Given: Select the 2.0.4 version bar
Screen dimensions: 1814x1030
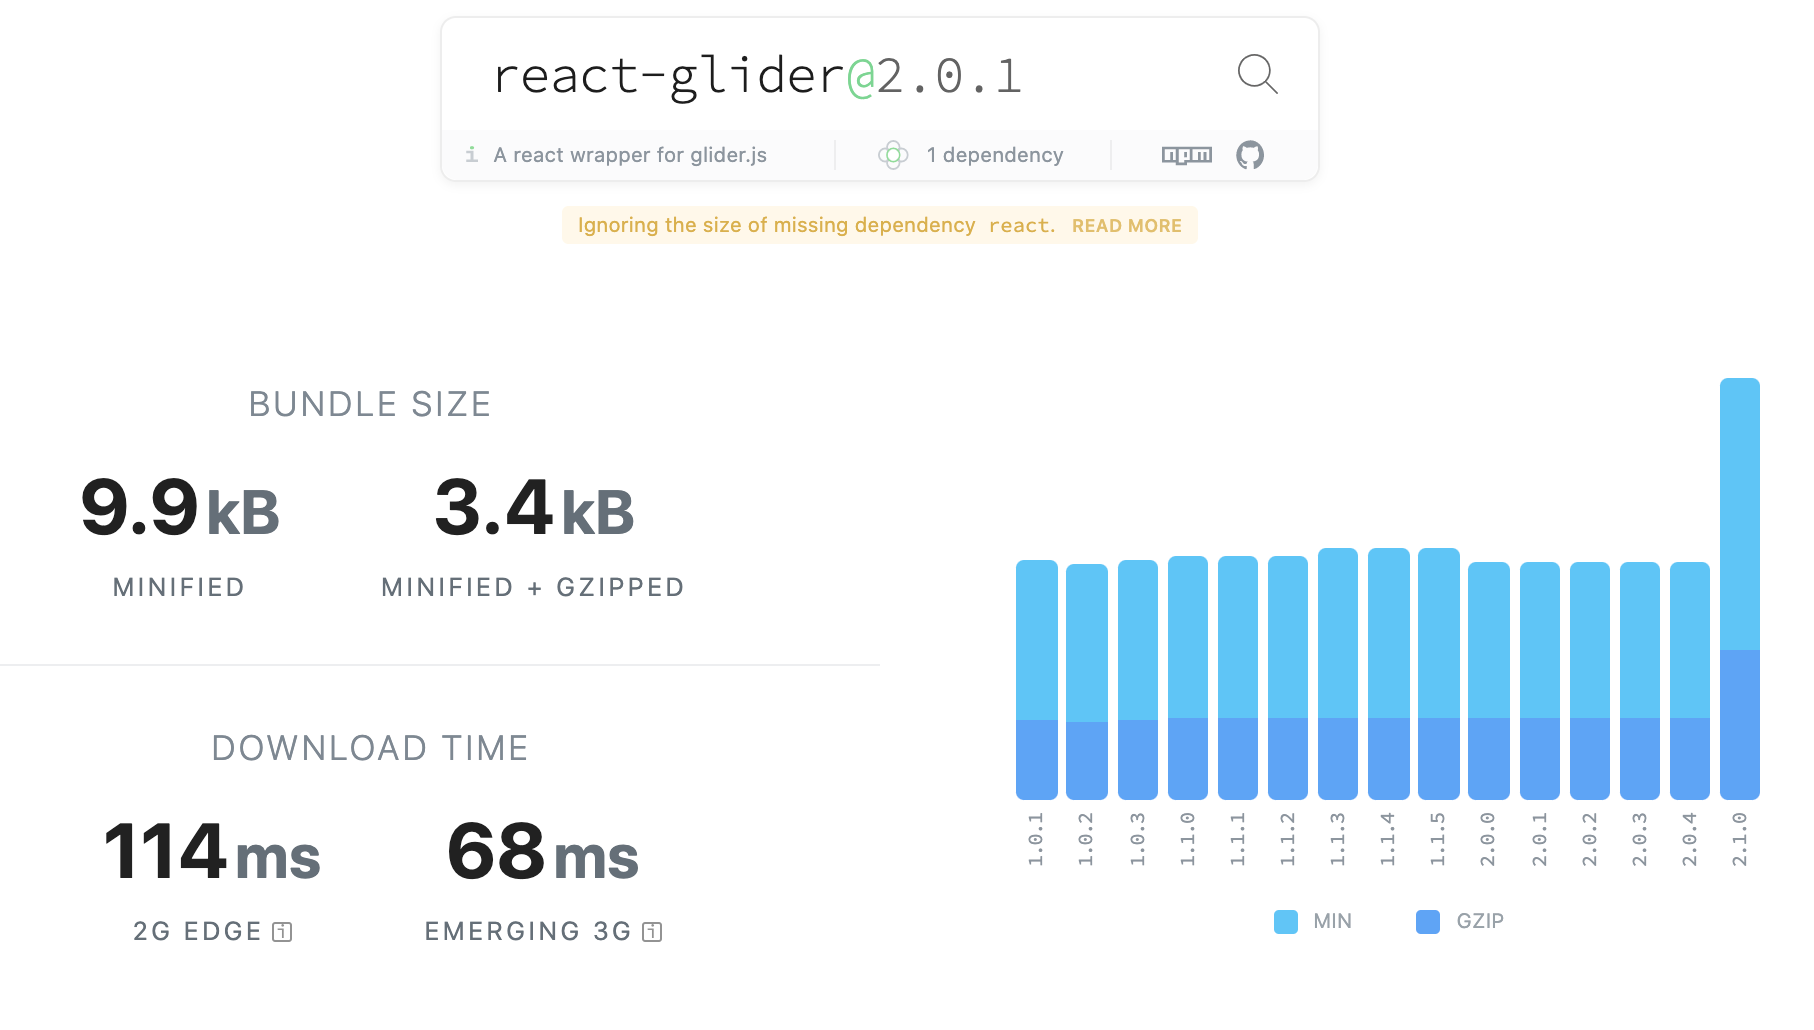Looking at the screenshot, I should click(x=1690, y=681).
